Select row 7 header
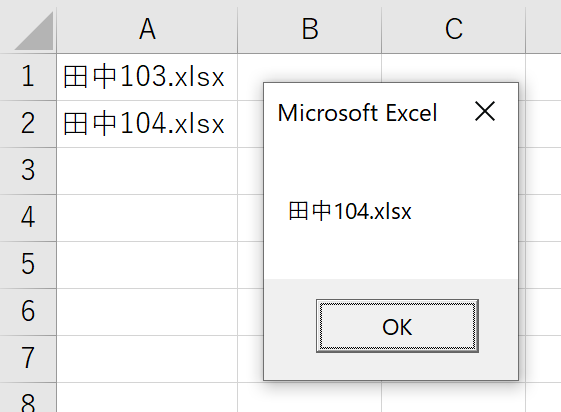 28,359
